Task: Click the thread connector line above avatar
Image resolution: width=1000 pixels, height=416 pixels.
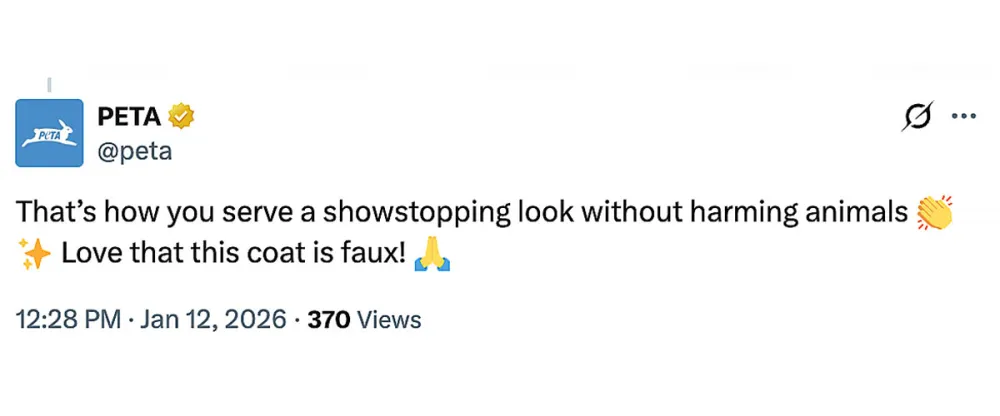Action: [49, 86]
